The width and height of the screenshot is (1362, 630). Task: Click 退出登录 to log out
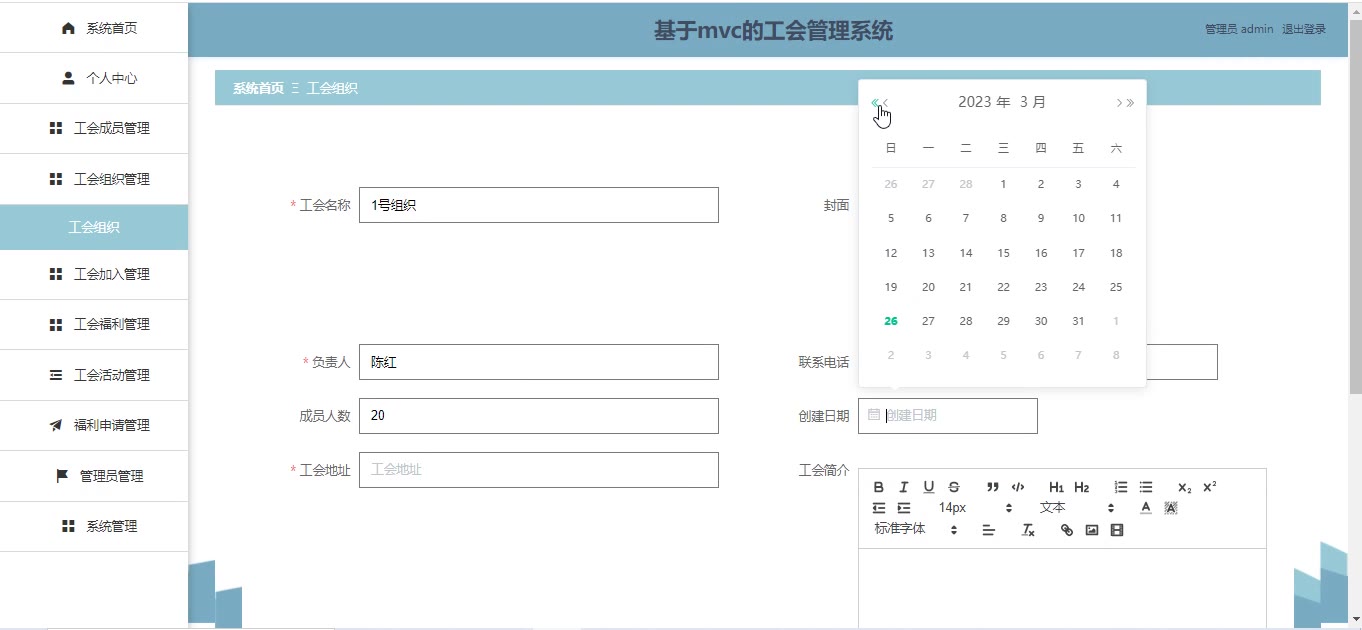(1304, 29)
